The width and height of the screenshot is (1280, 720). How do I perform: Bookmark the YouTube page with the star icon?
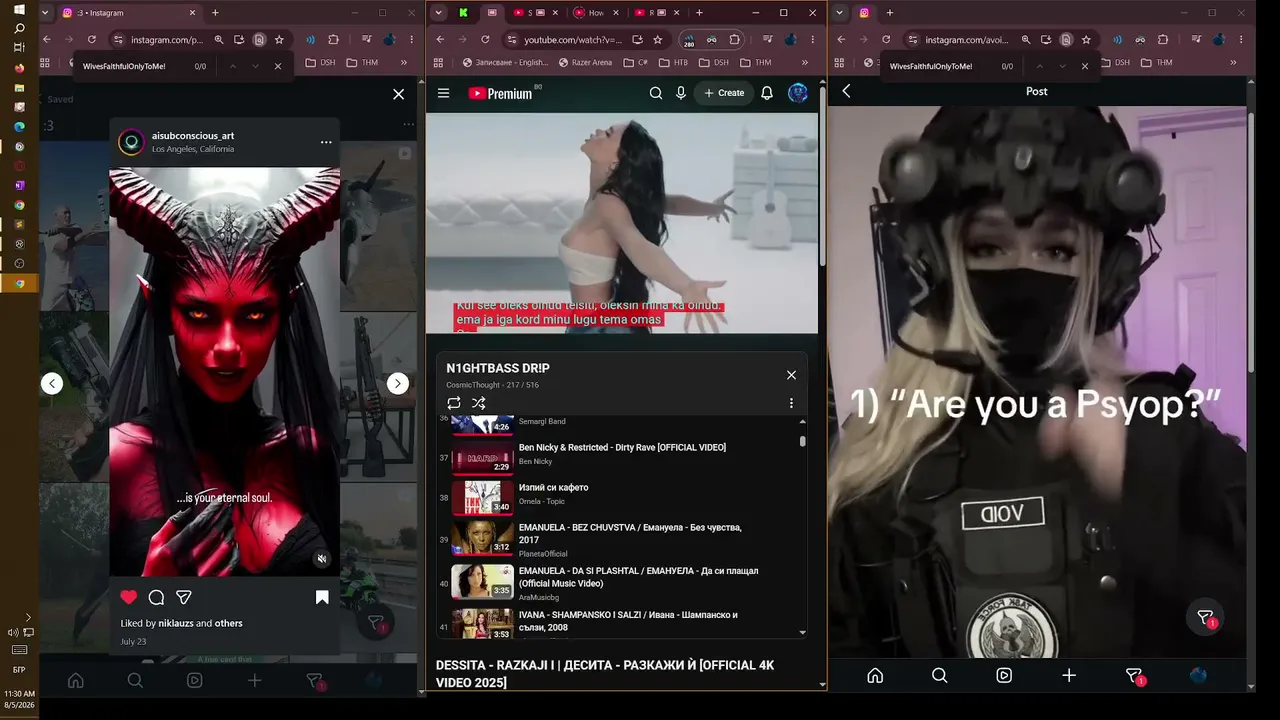pos(658,40)
